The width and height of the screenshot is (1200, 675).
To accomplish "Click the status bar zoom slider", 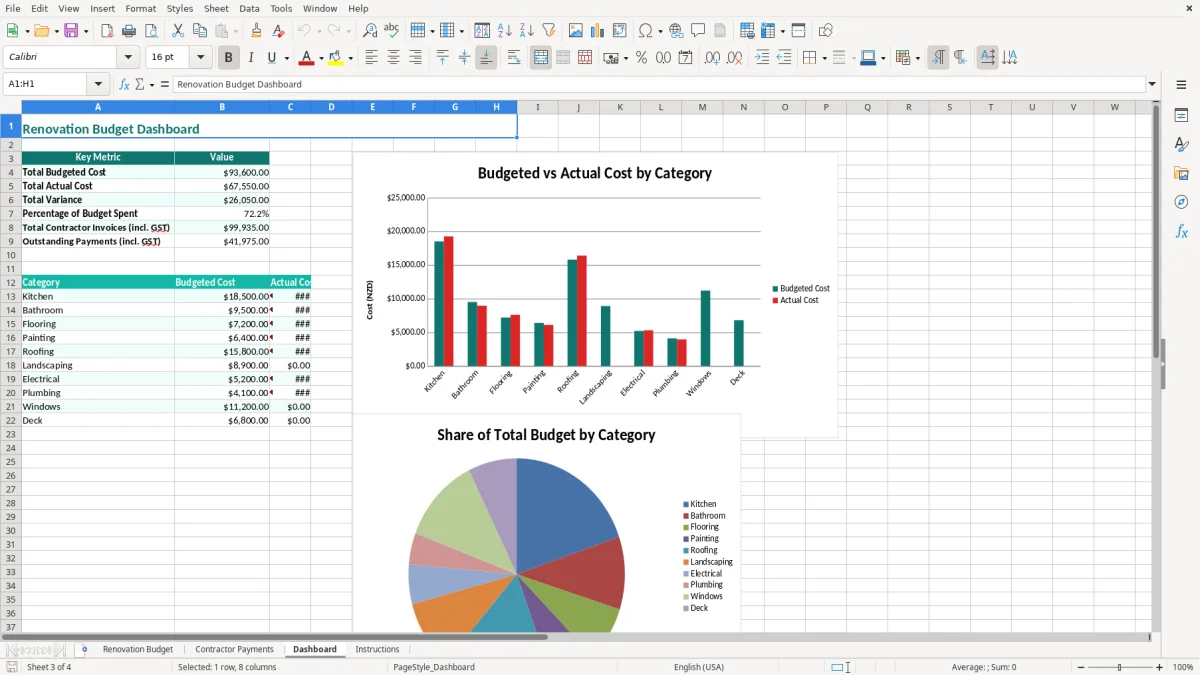I will pos(1120,667).
